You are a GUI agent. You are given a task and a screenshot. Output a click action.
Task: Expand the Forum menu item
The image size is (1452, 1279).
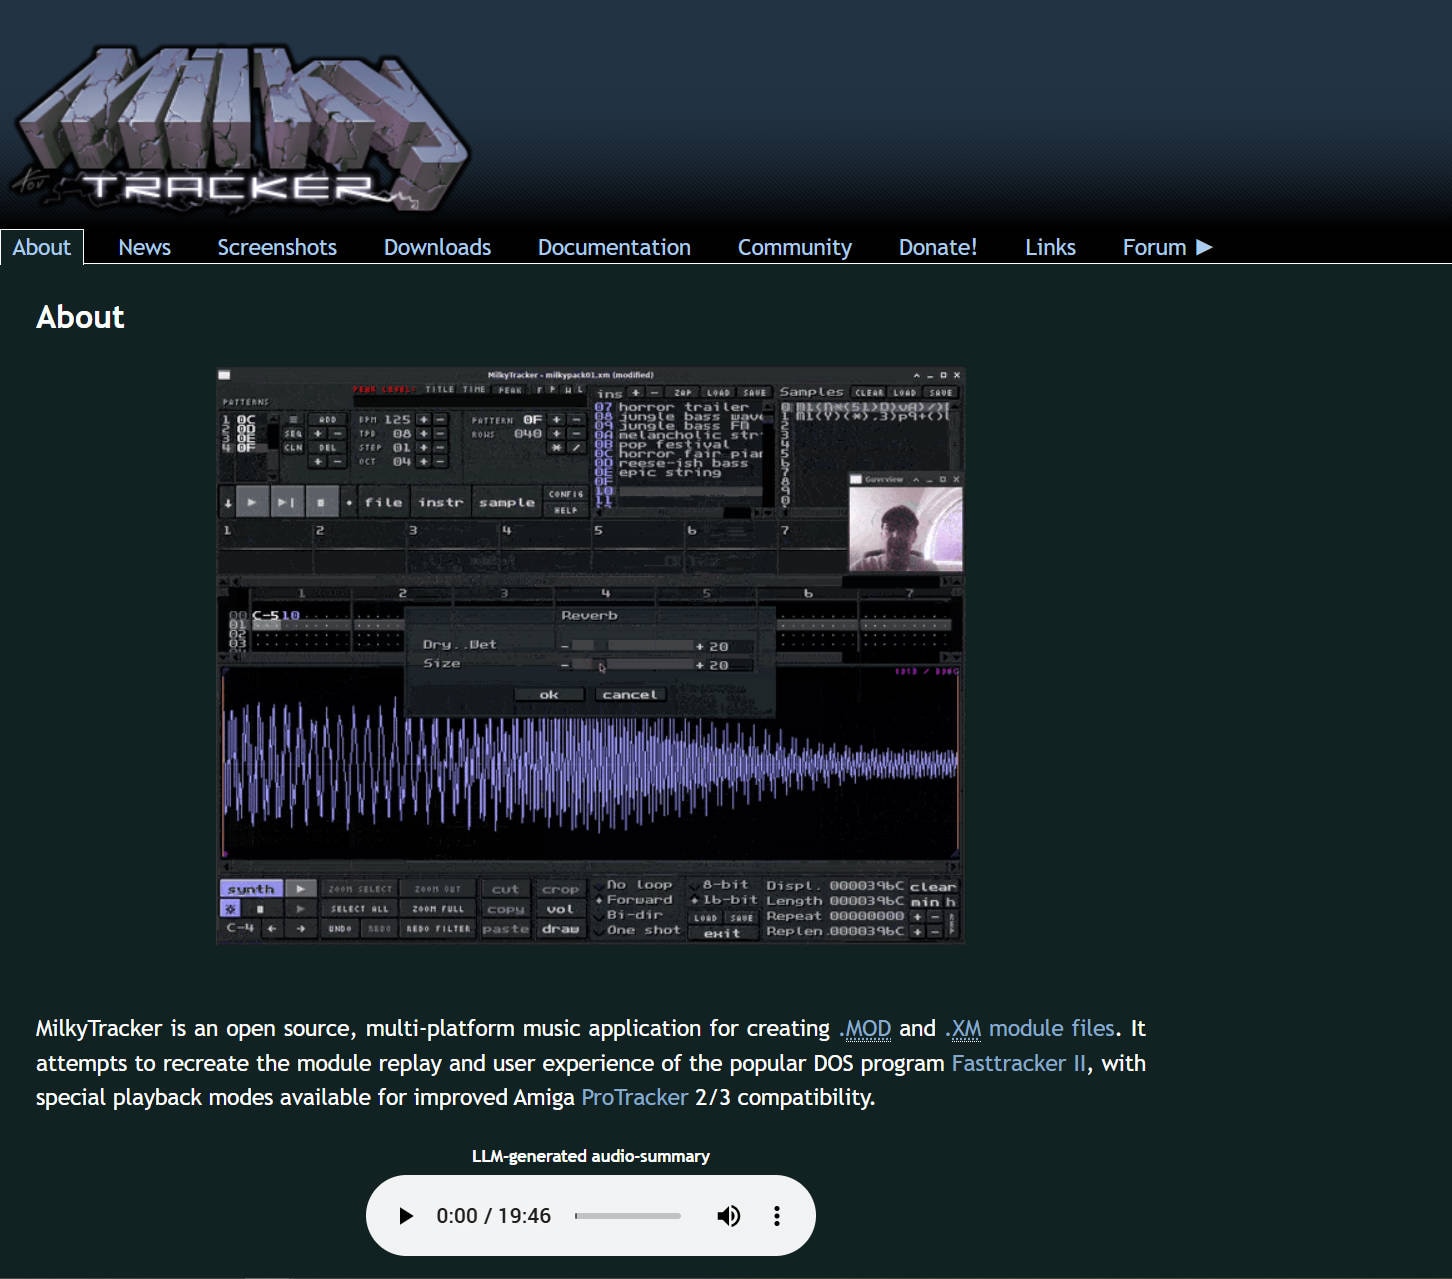point(1167,247)
